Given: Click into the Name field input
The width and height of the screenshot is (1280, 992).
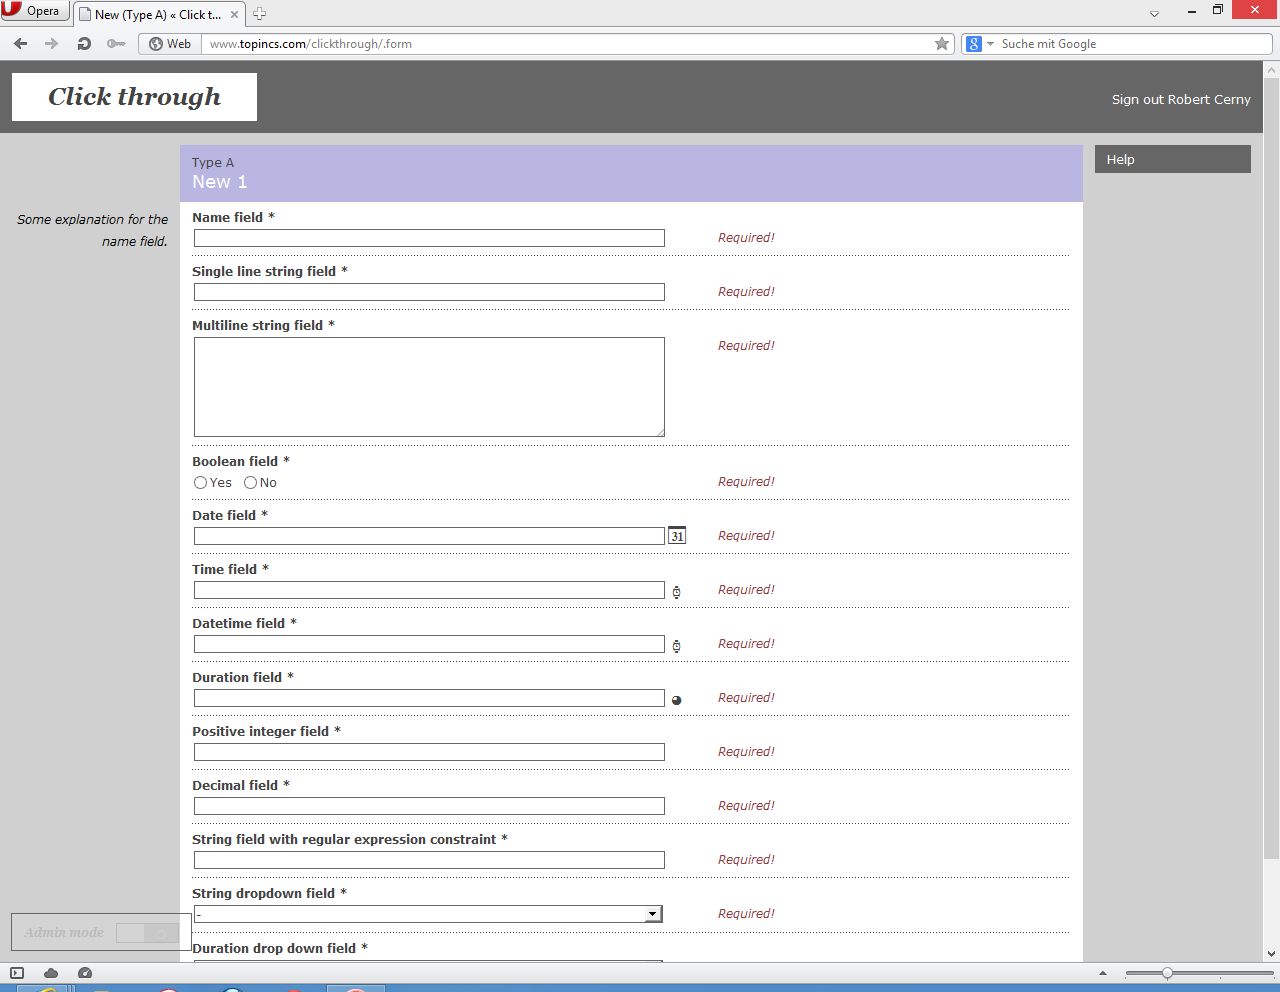Looking at the screenshot, I should pyautogui.click(x=429, y=238).
